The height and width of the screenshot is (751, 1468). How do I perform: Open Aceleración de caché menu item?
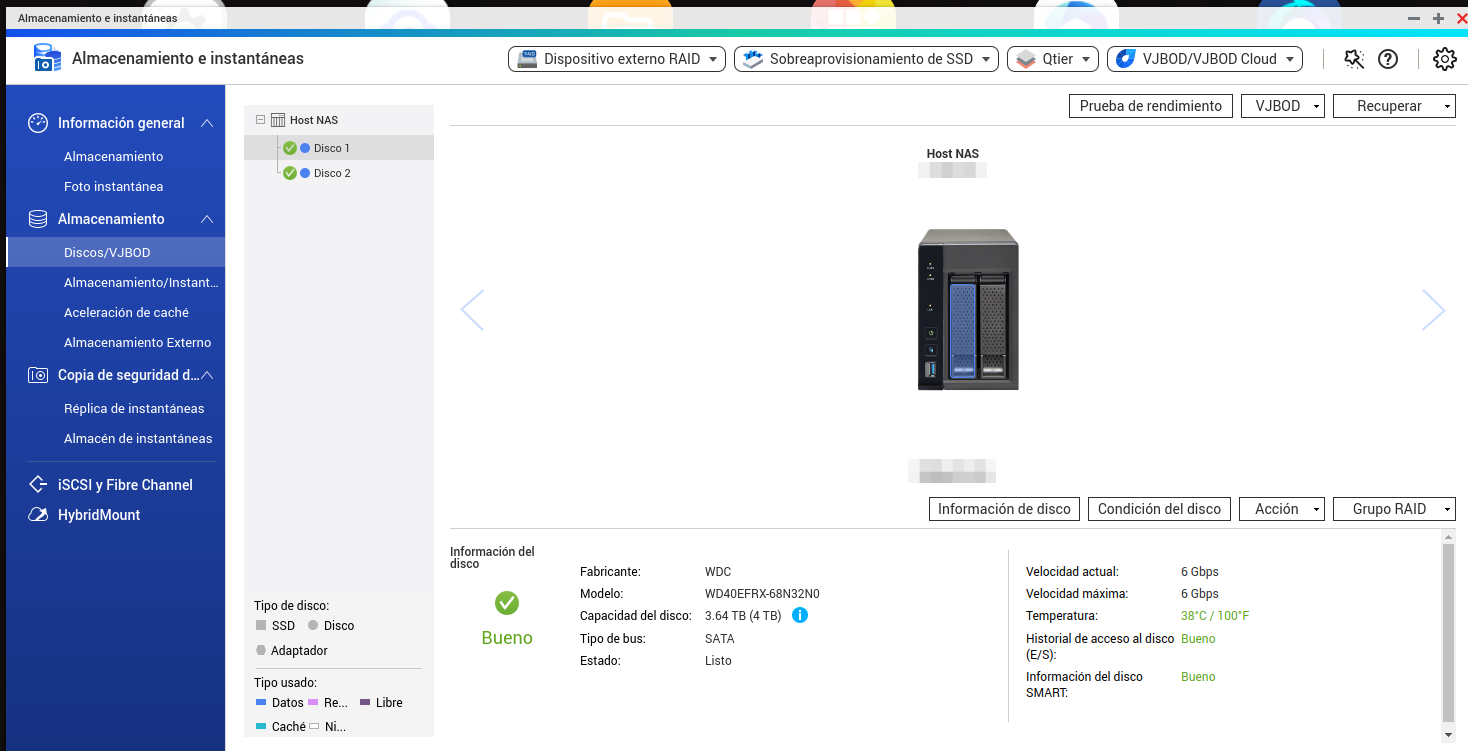tap(126, 313)
